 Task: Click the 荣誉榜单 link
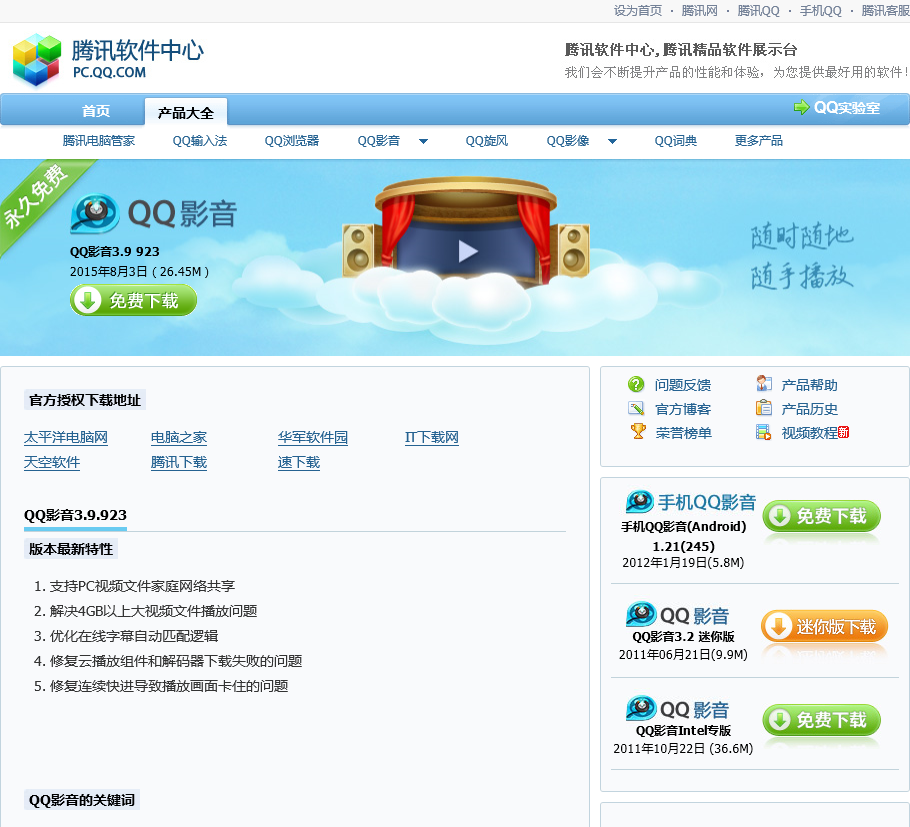(683, 432)
